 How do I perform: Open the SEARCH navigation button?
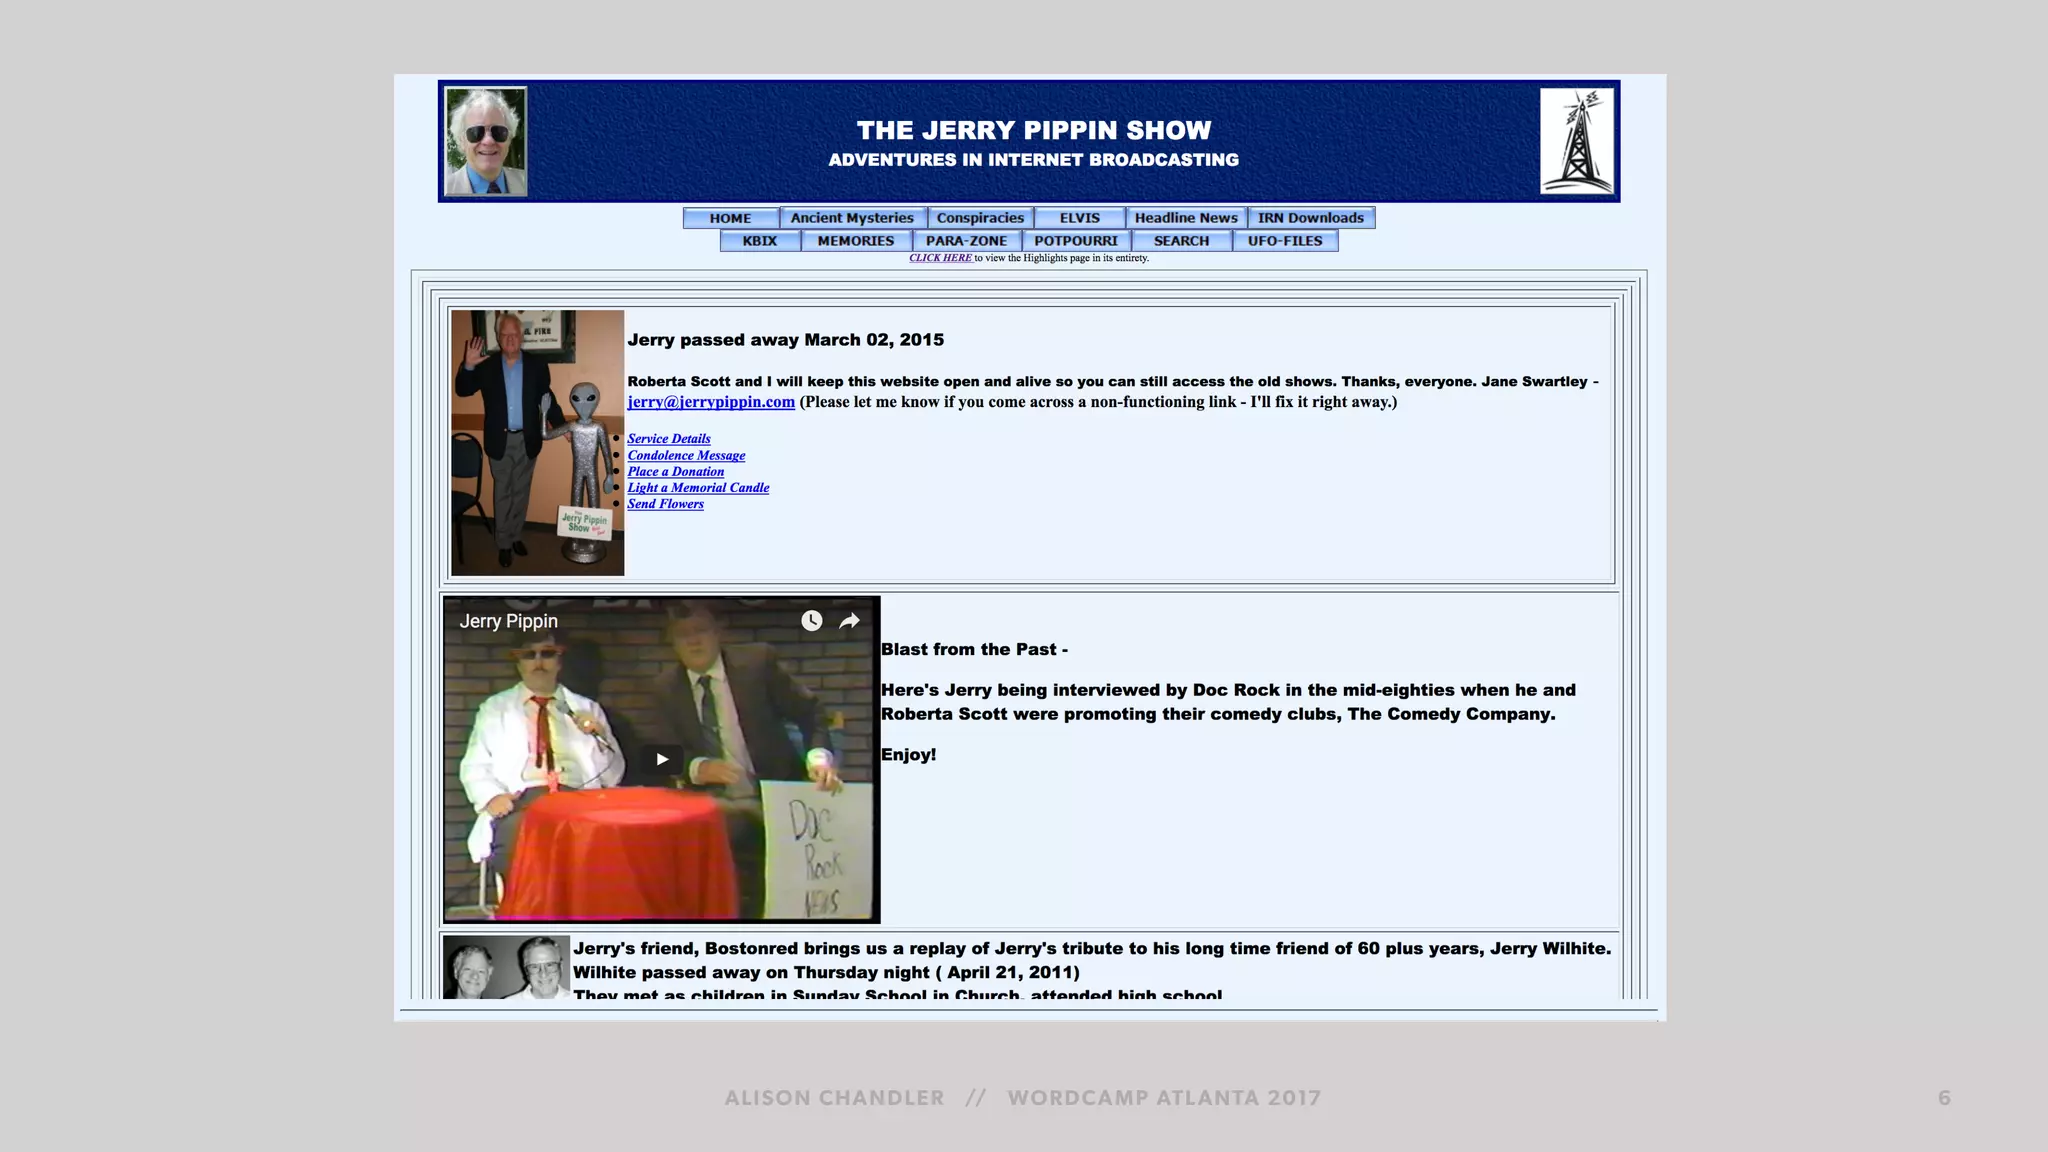[x=1181, y=241]
